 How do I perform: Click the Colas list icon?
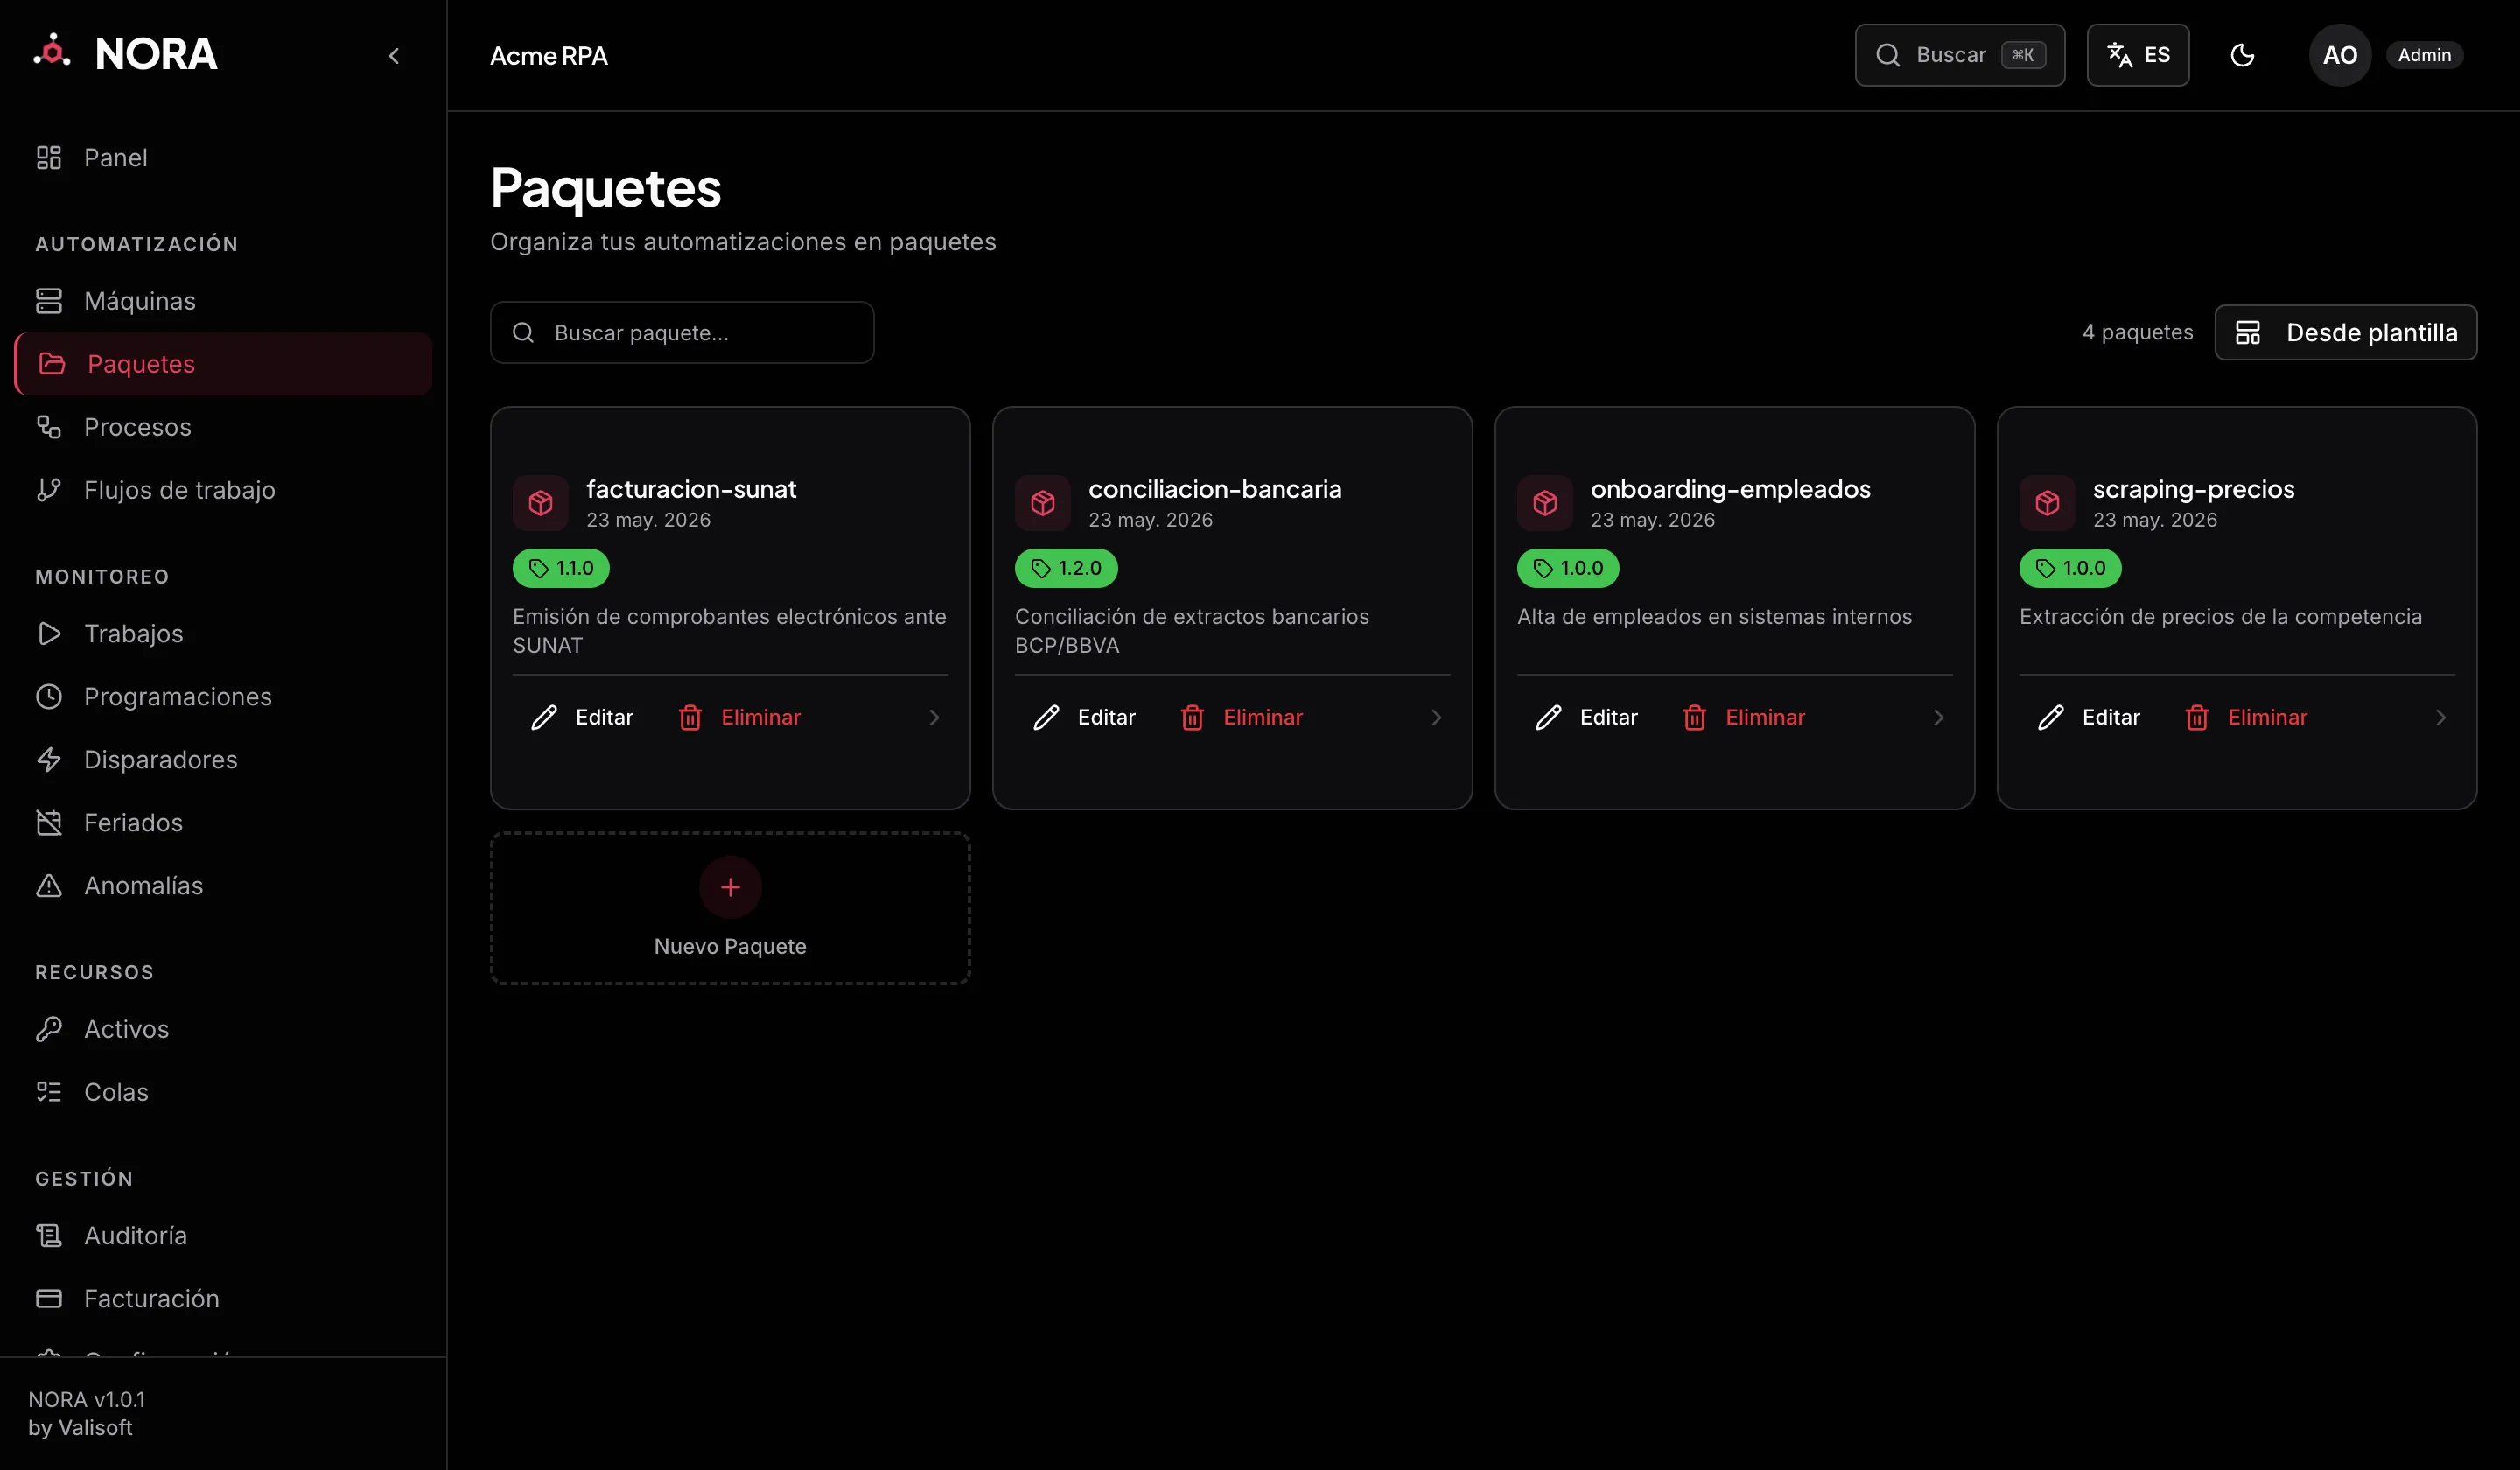(49, 1092)
